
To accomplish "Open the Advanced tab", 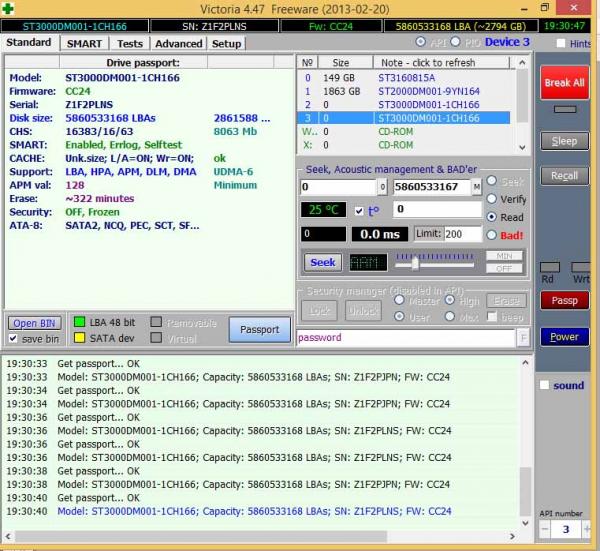I will (x=178, y=44).
